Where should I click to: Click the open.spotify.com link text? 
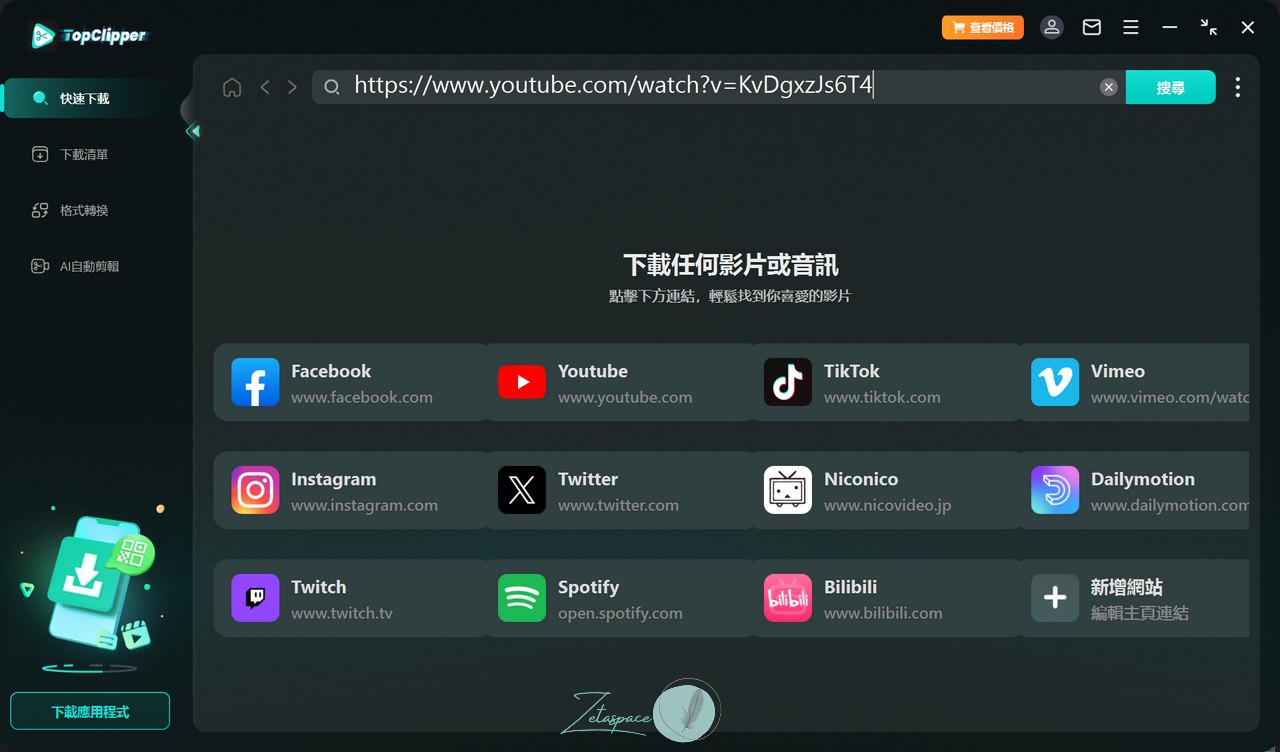click(x=620, y=613)
